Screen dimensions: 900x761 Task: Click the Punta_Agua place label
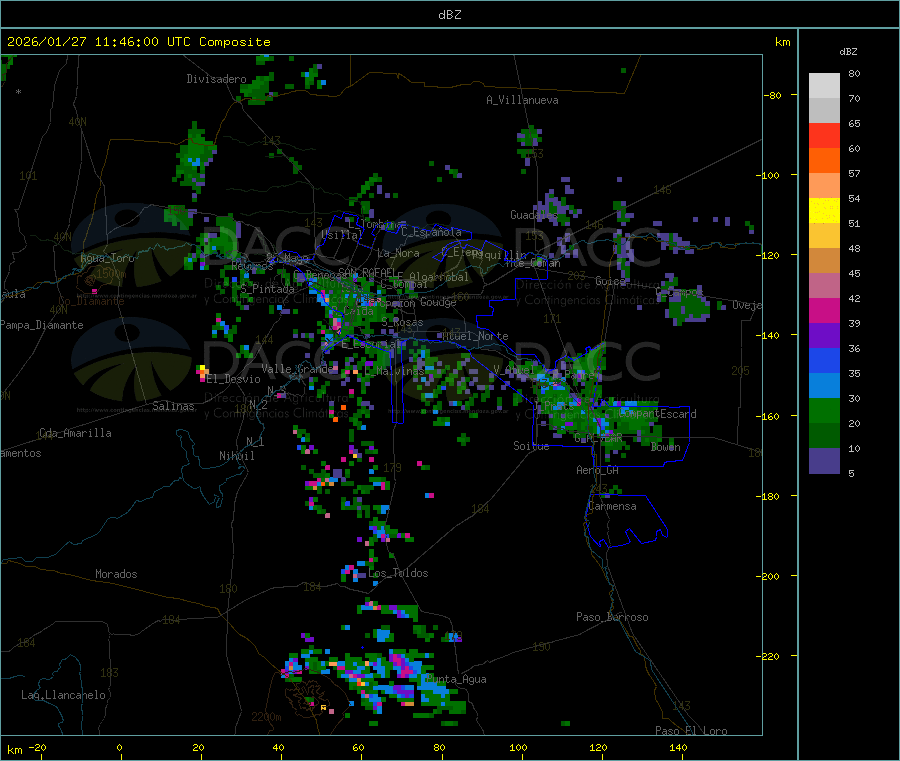click(456, 680)
